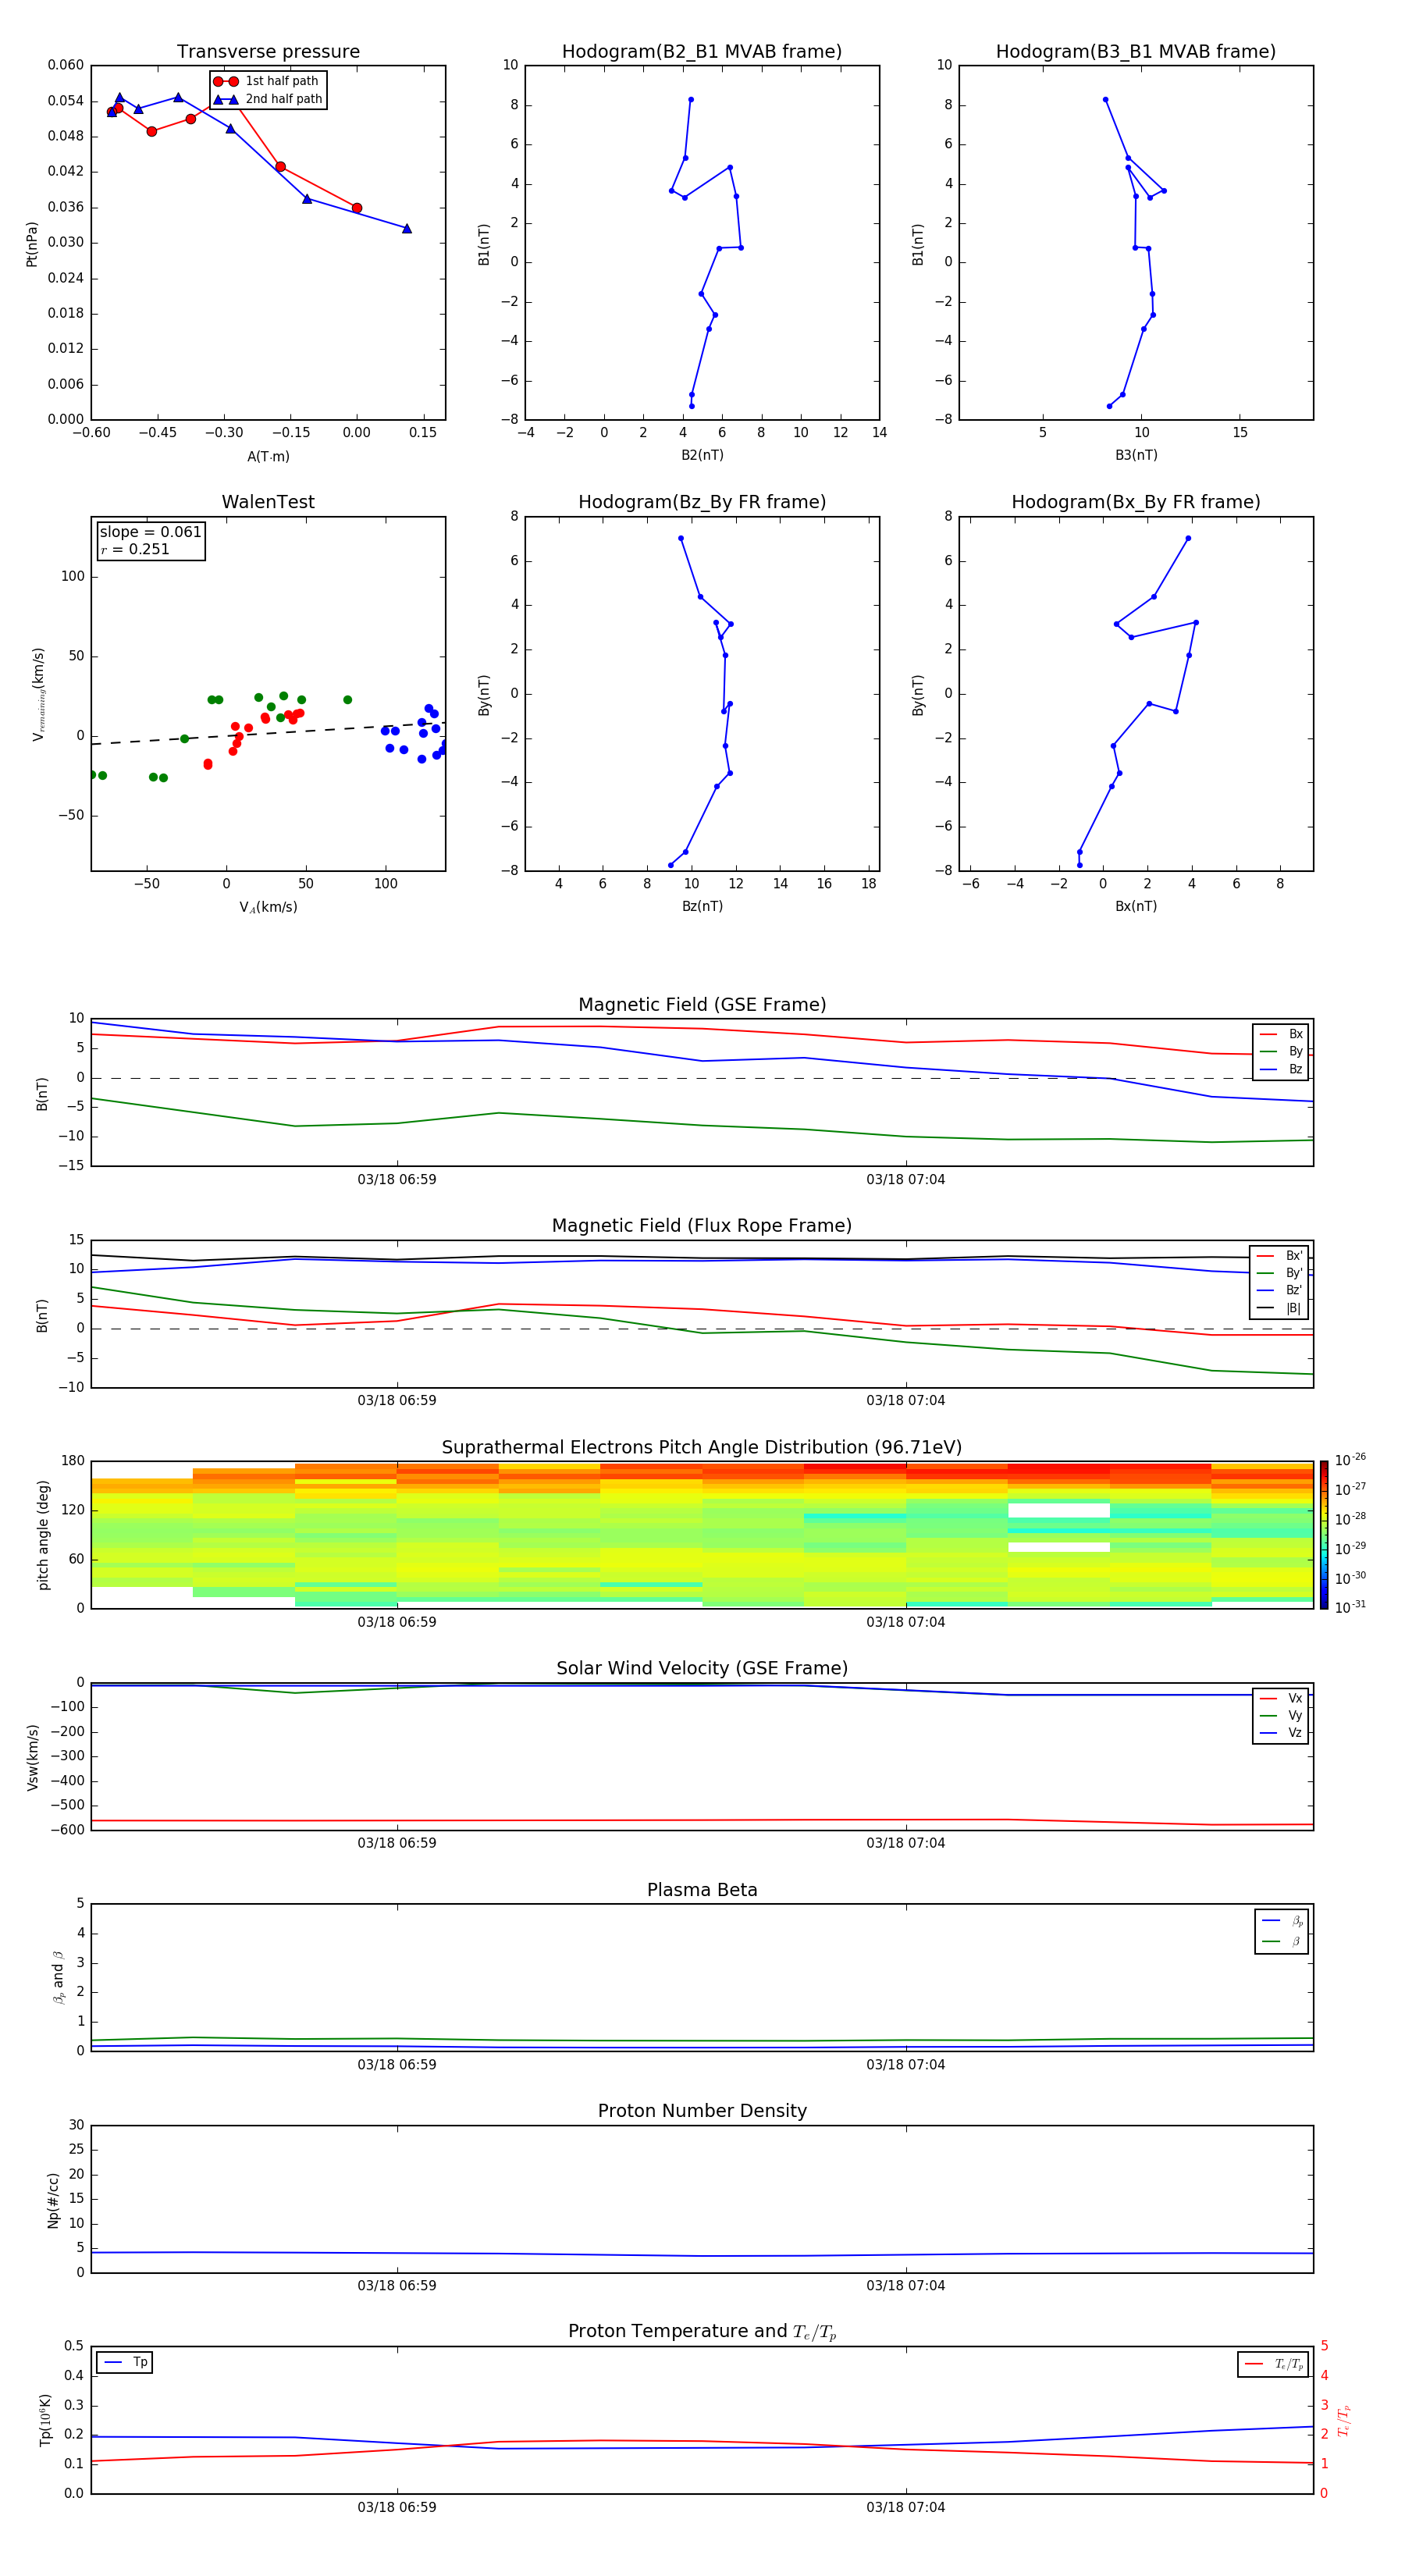
Task: Click the "Bx(nT)" x-axis label
Action: click(1136, 906)
